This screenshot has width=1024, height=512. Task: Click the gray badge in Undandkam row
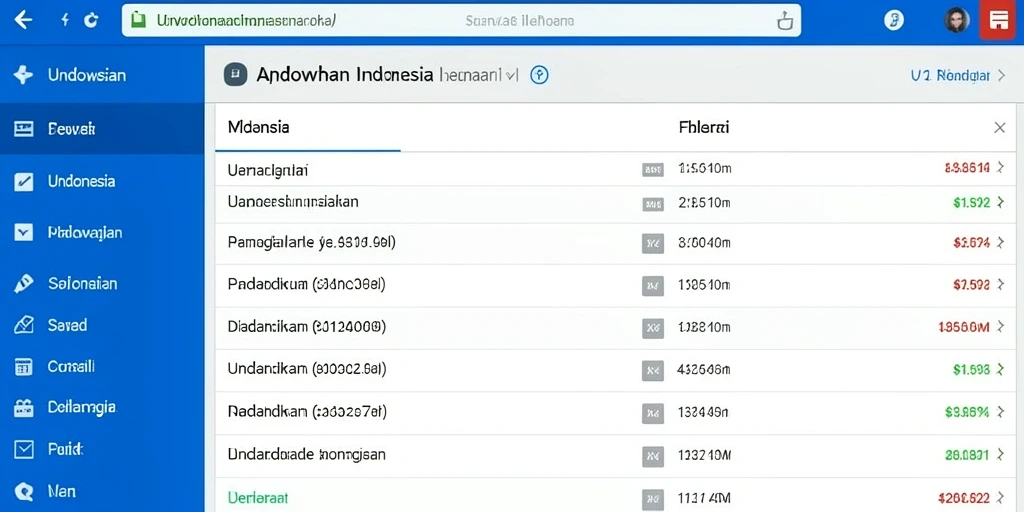point(652,371)
